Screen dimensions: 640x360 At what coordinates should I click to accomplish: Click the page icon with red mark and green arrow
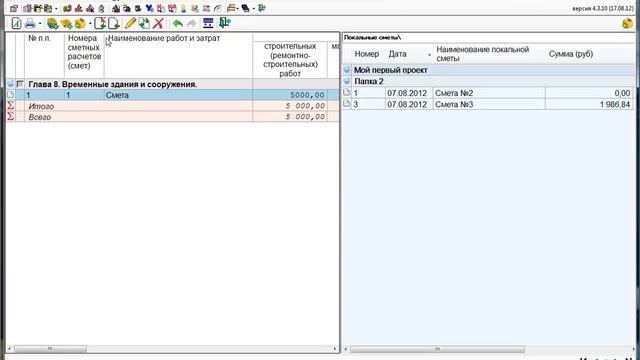pos(100,23)
